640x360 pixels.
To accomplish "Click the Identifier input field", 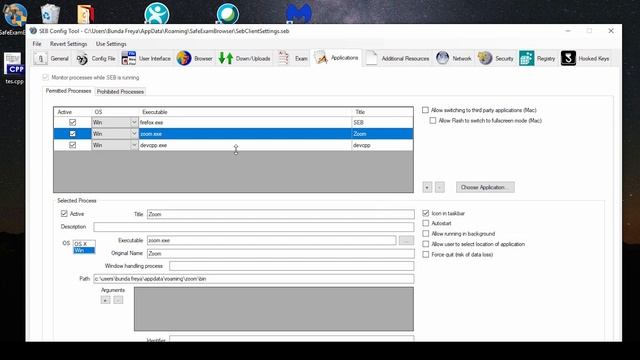I will pos(291,339).
